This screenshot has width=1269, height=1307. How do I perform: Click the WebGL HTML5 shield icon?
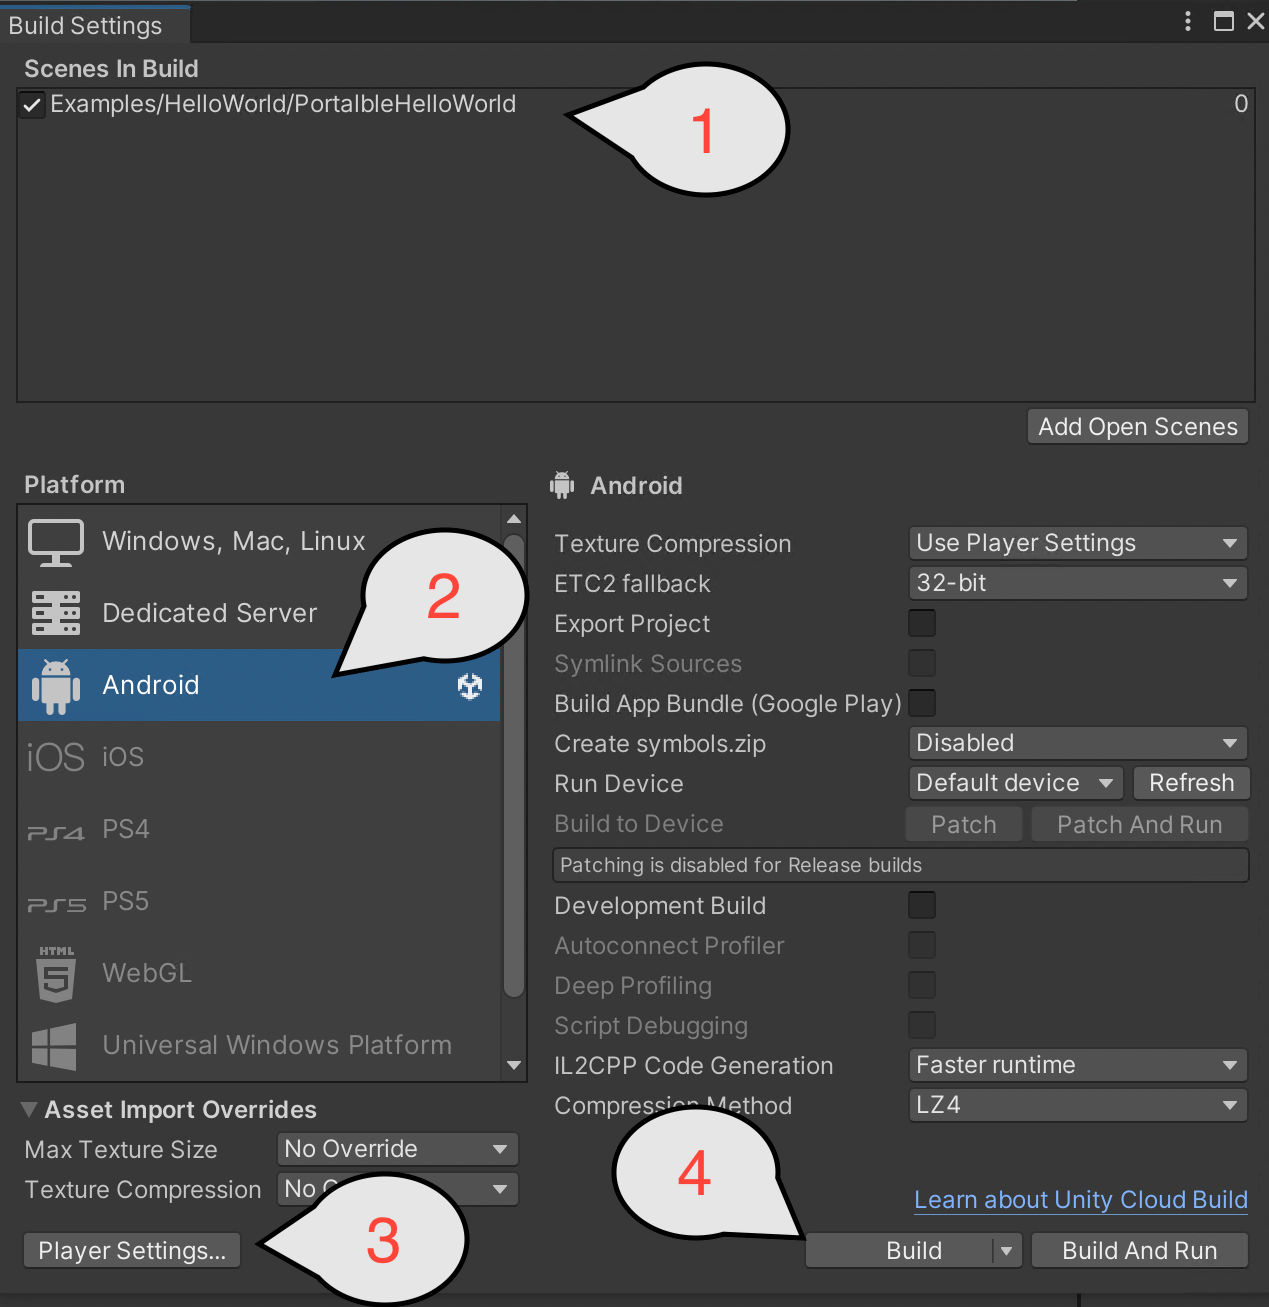56,974
